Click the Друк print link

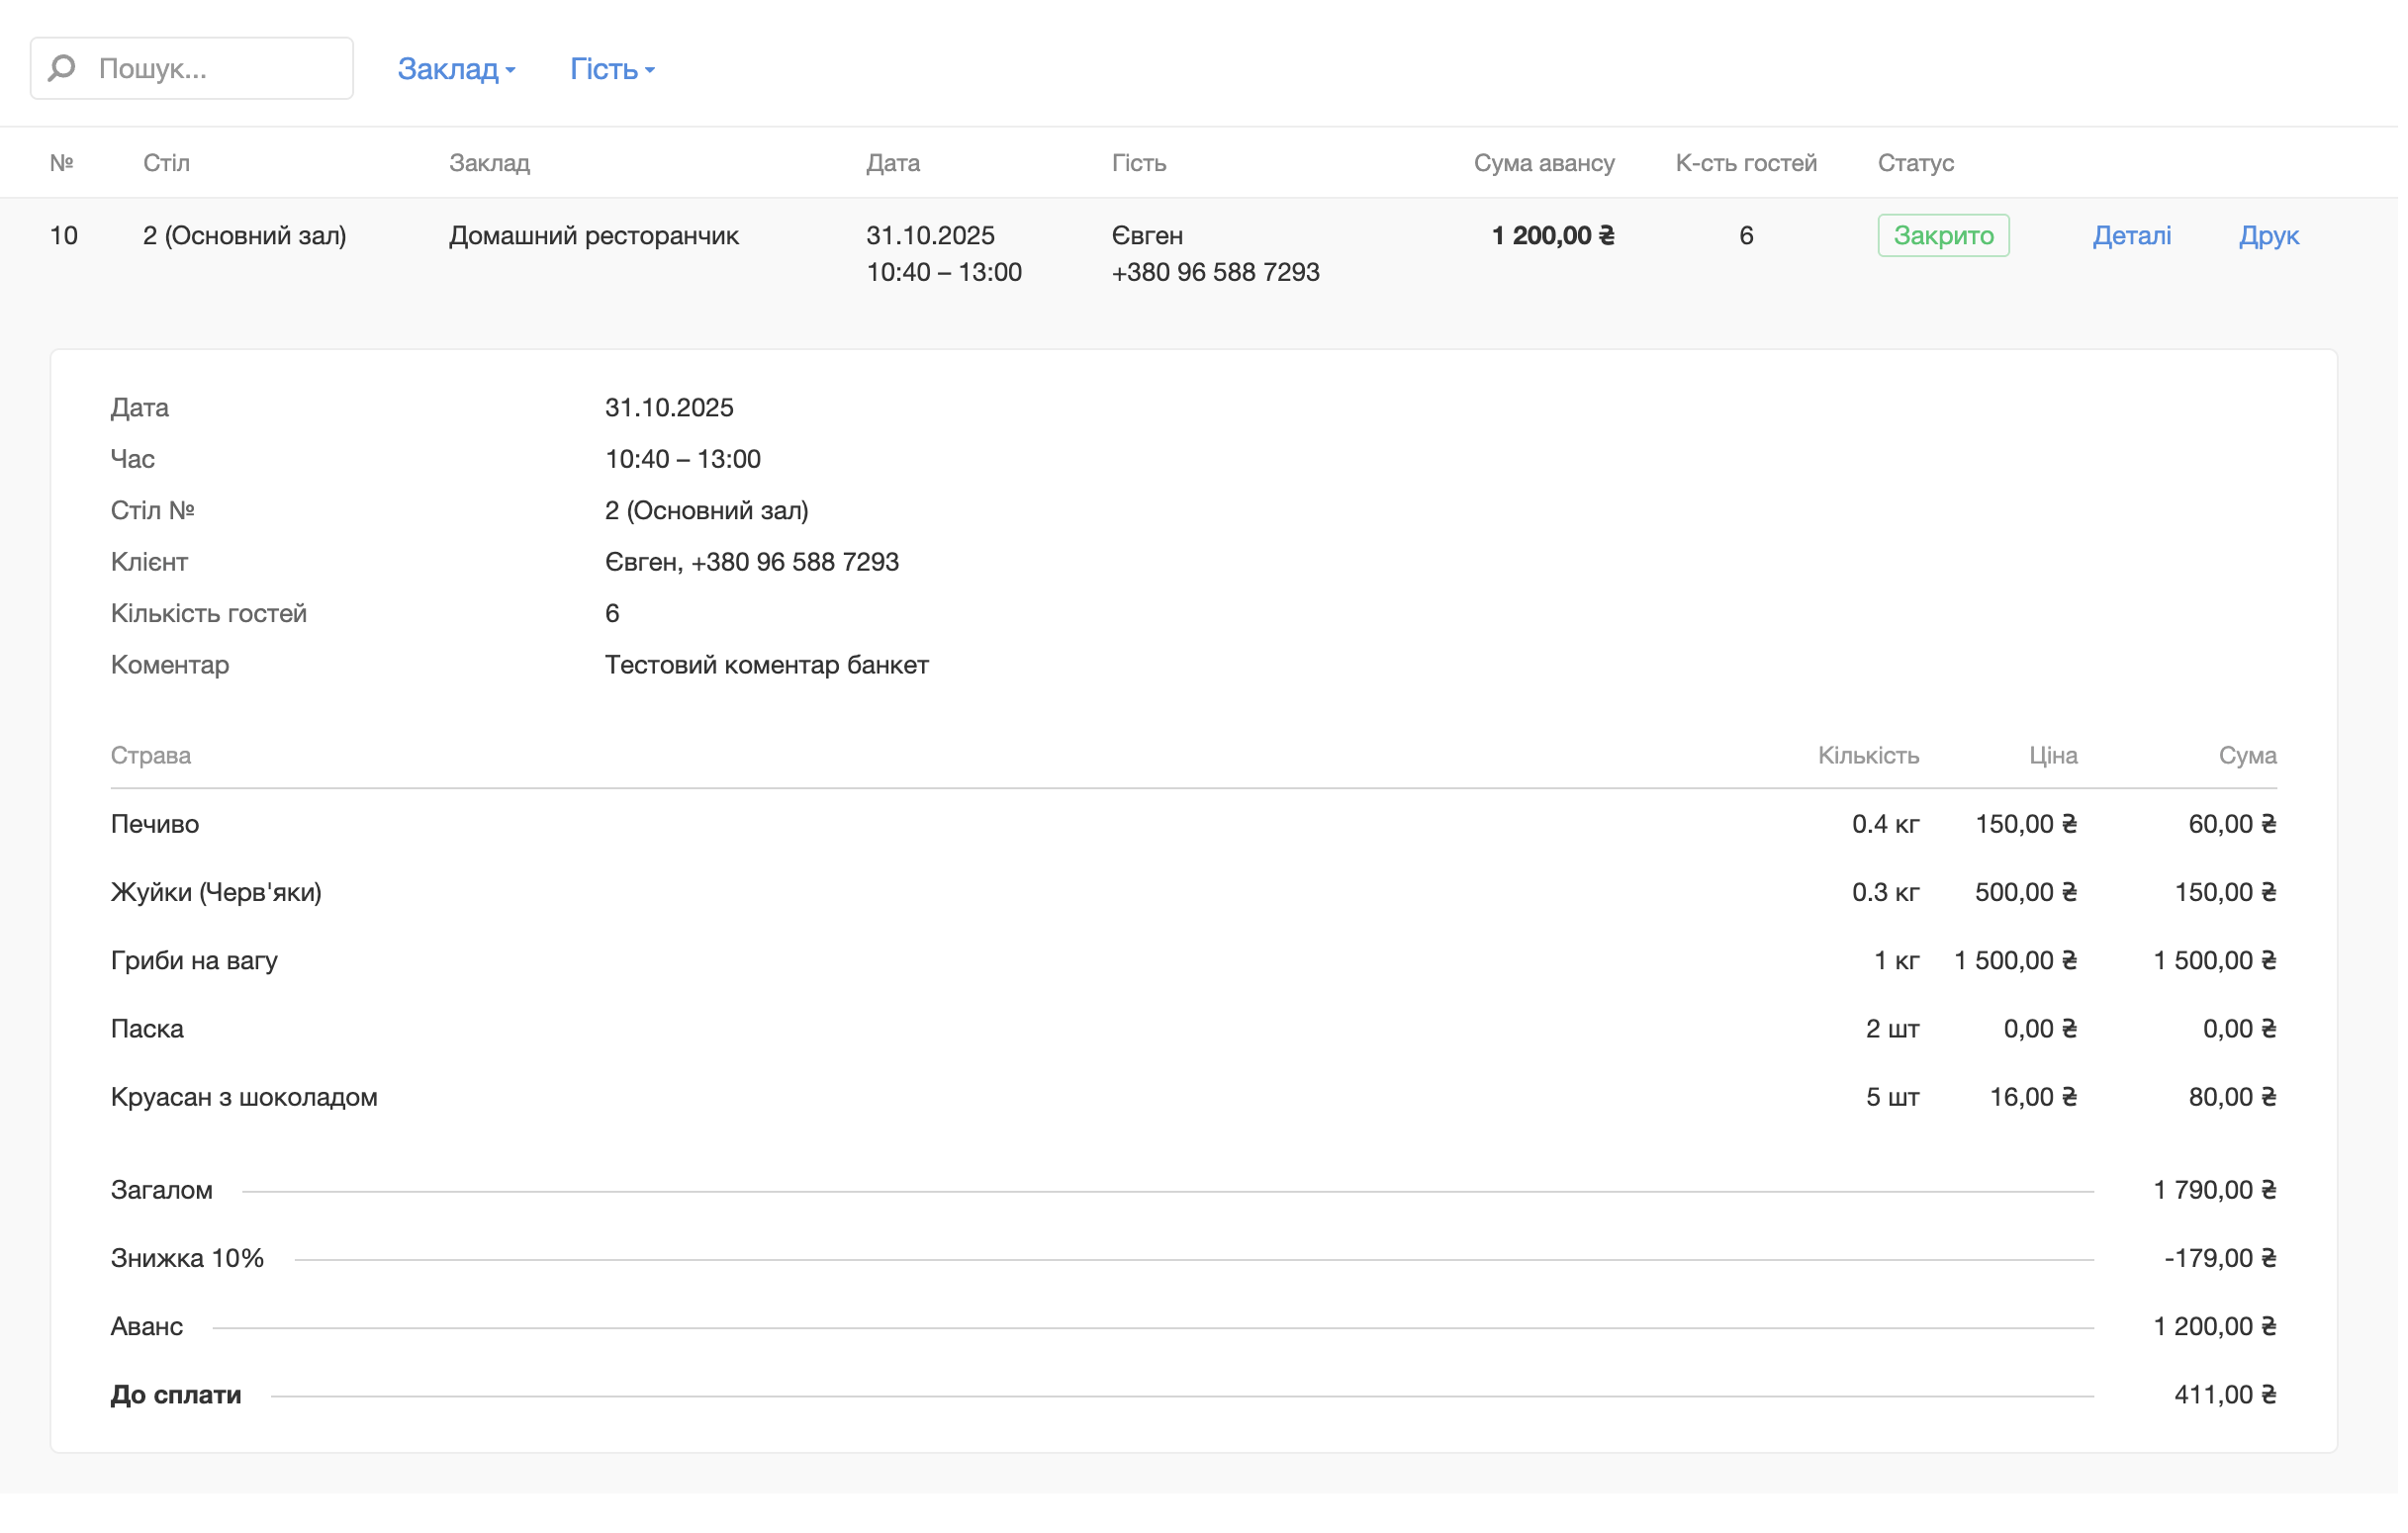tap(2268, 236)
